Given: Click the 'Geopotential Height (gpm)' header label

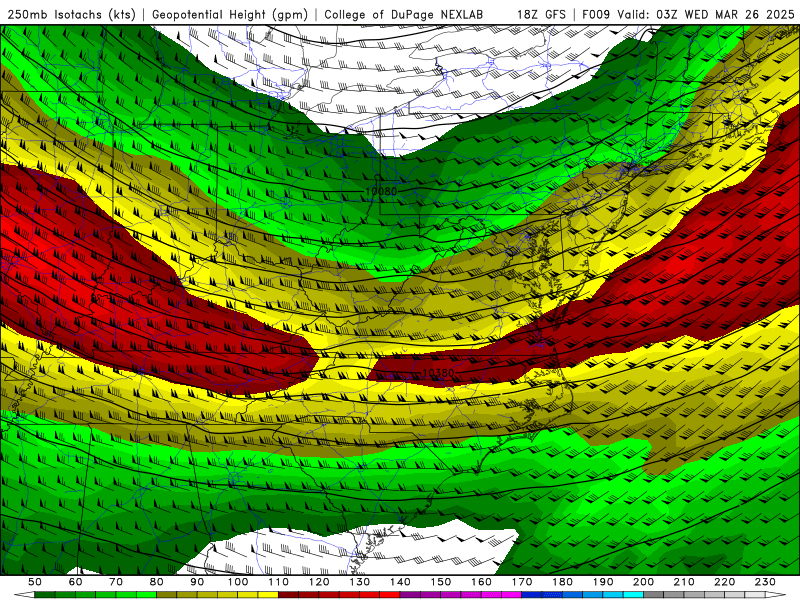Looking at the screenshot, I should (230, 14).
